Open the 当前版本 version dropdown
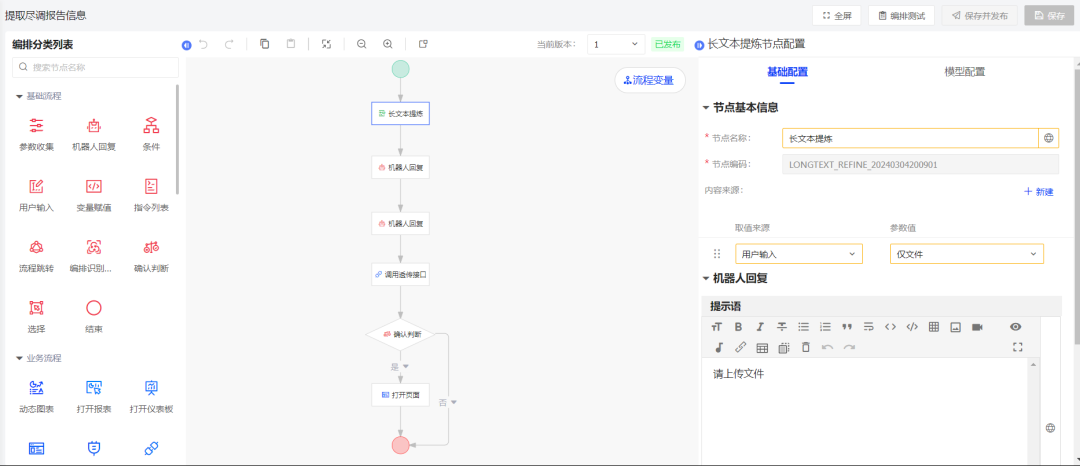 (x=615, y=44)
